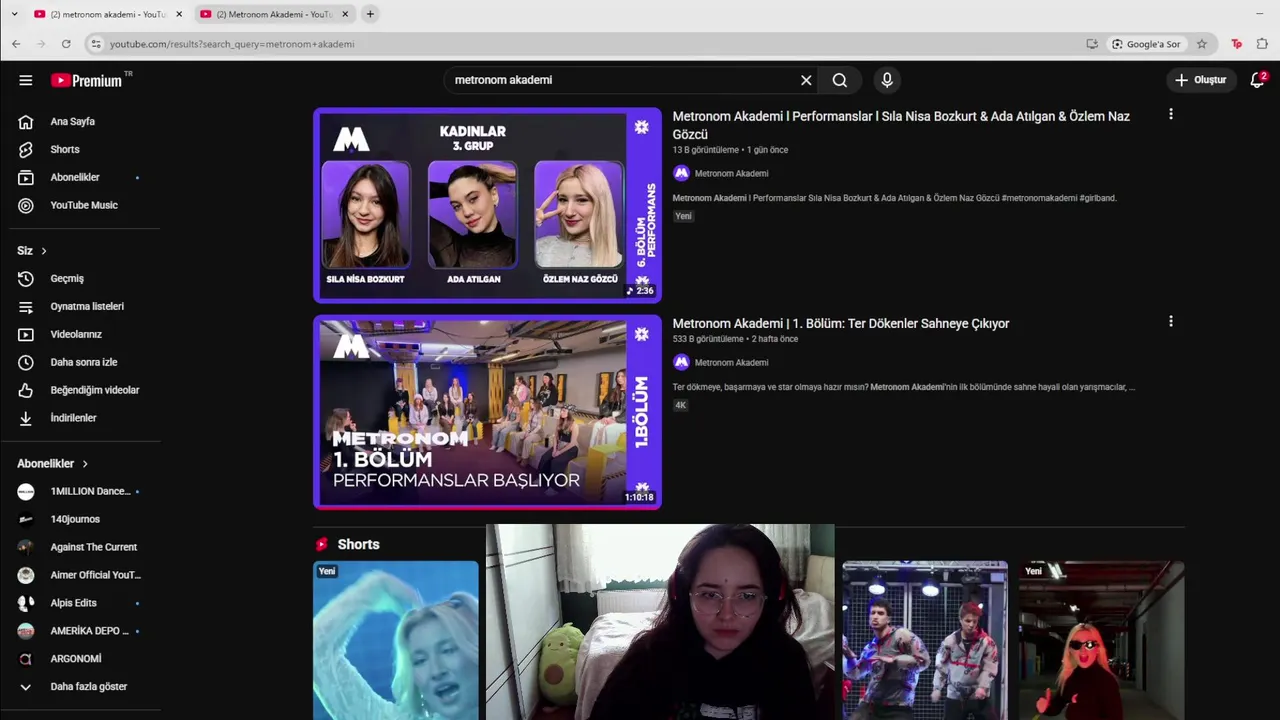
Task: Click the YouTube Premium logo
Action: (87, 80)
